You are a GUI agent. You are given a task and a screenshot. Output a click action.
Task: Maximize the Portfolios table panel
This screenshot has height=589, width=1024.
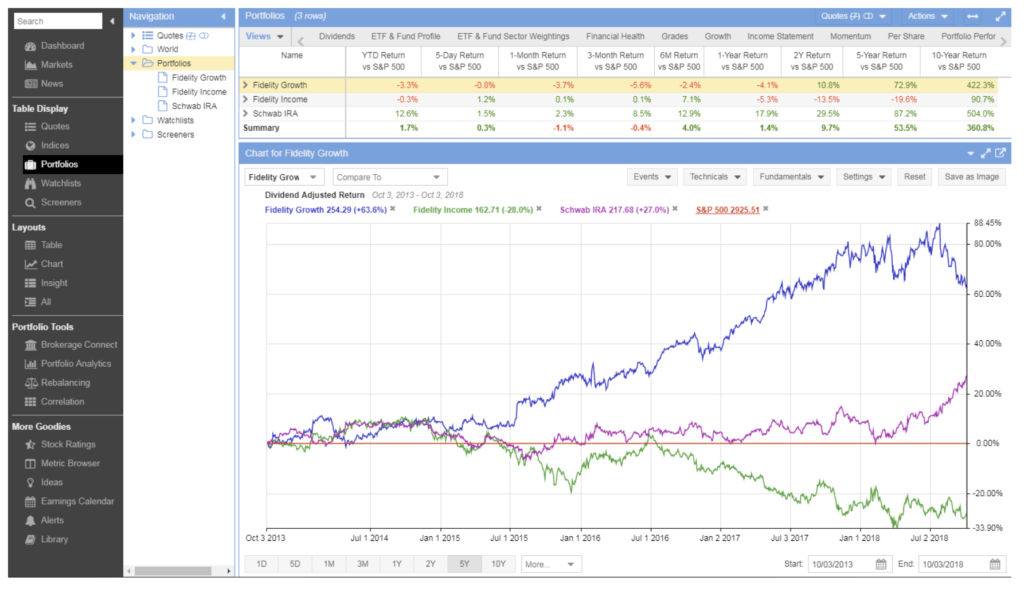pos(1000,16)
